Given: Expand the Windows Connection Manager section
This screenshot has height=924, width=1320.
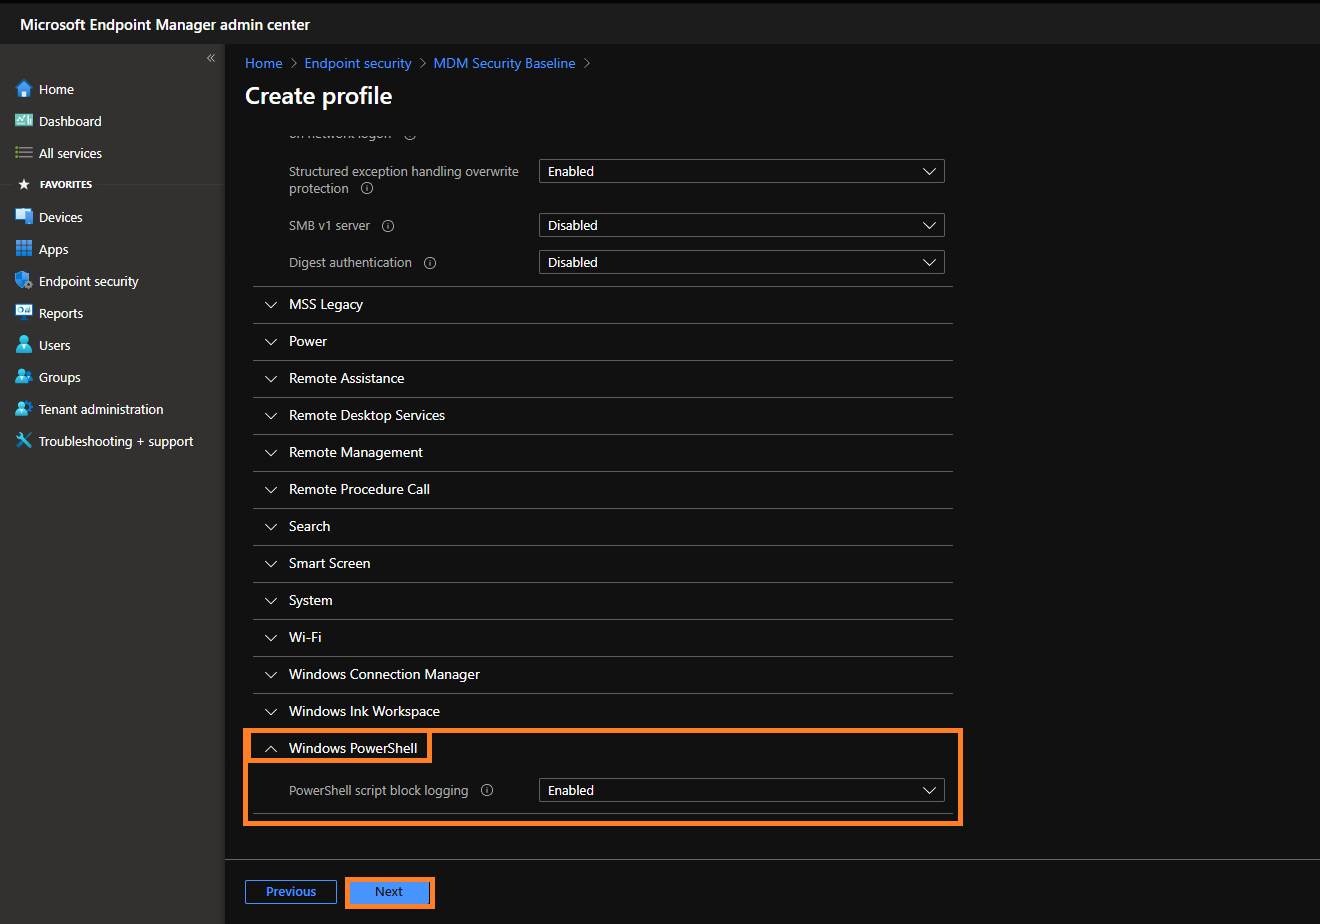Looking at the screenshot, I should click(x=603, y=675).
